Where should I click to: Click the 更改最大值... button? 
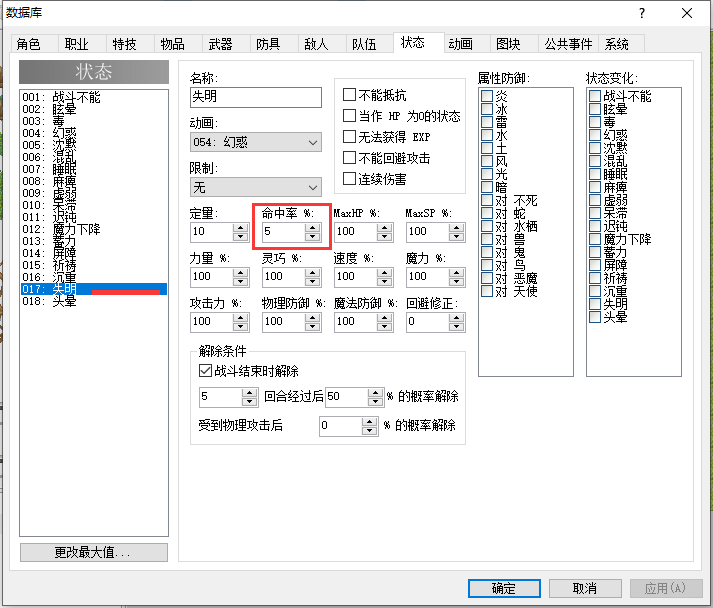pyautogui.click(x=94, y=553)
